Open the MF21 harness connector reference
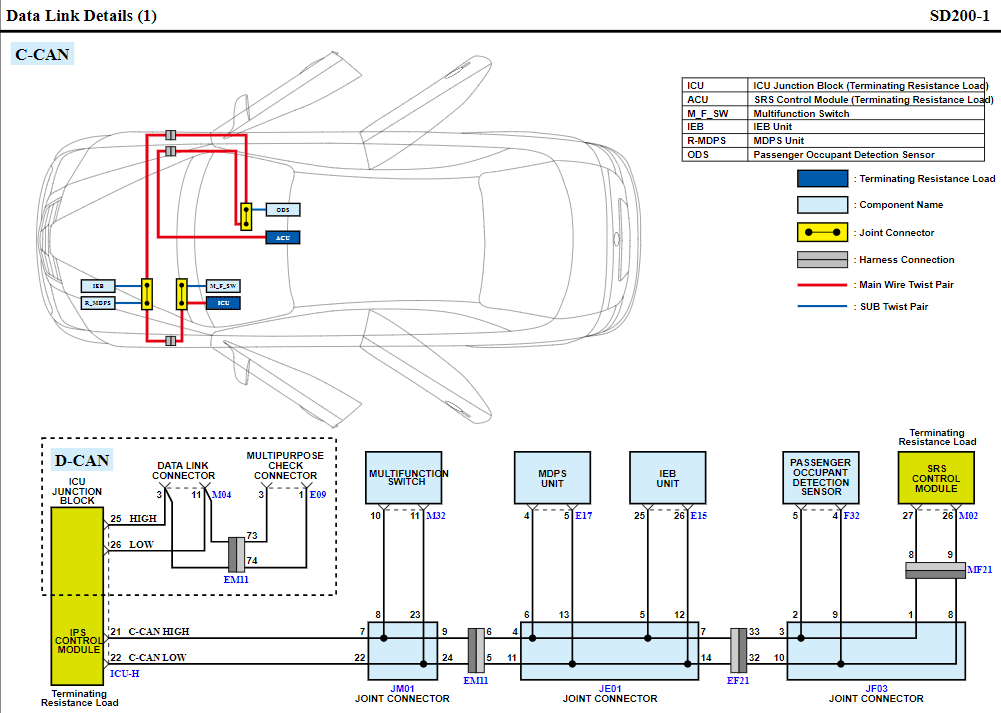Screen dimensions: 1001x713 [x=979, y=569]
